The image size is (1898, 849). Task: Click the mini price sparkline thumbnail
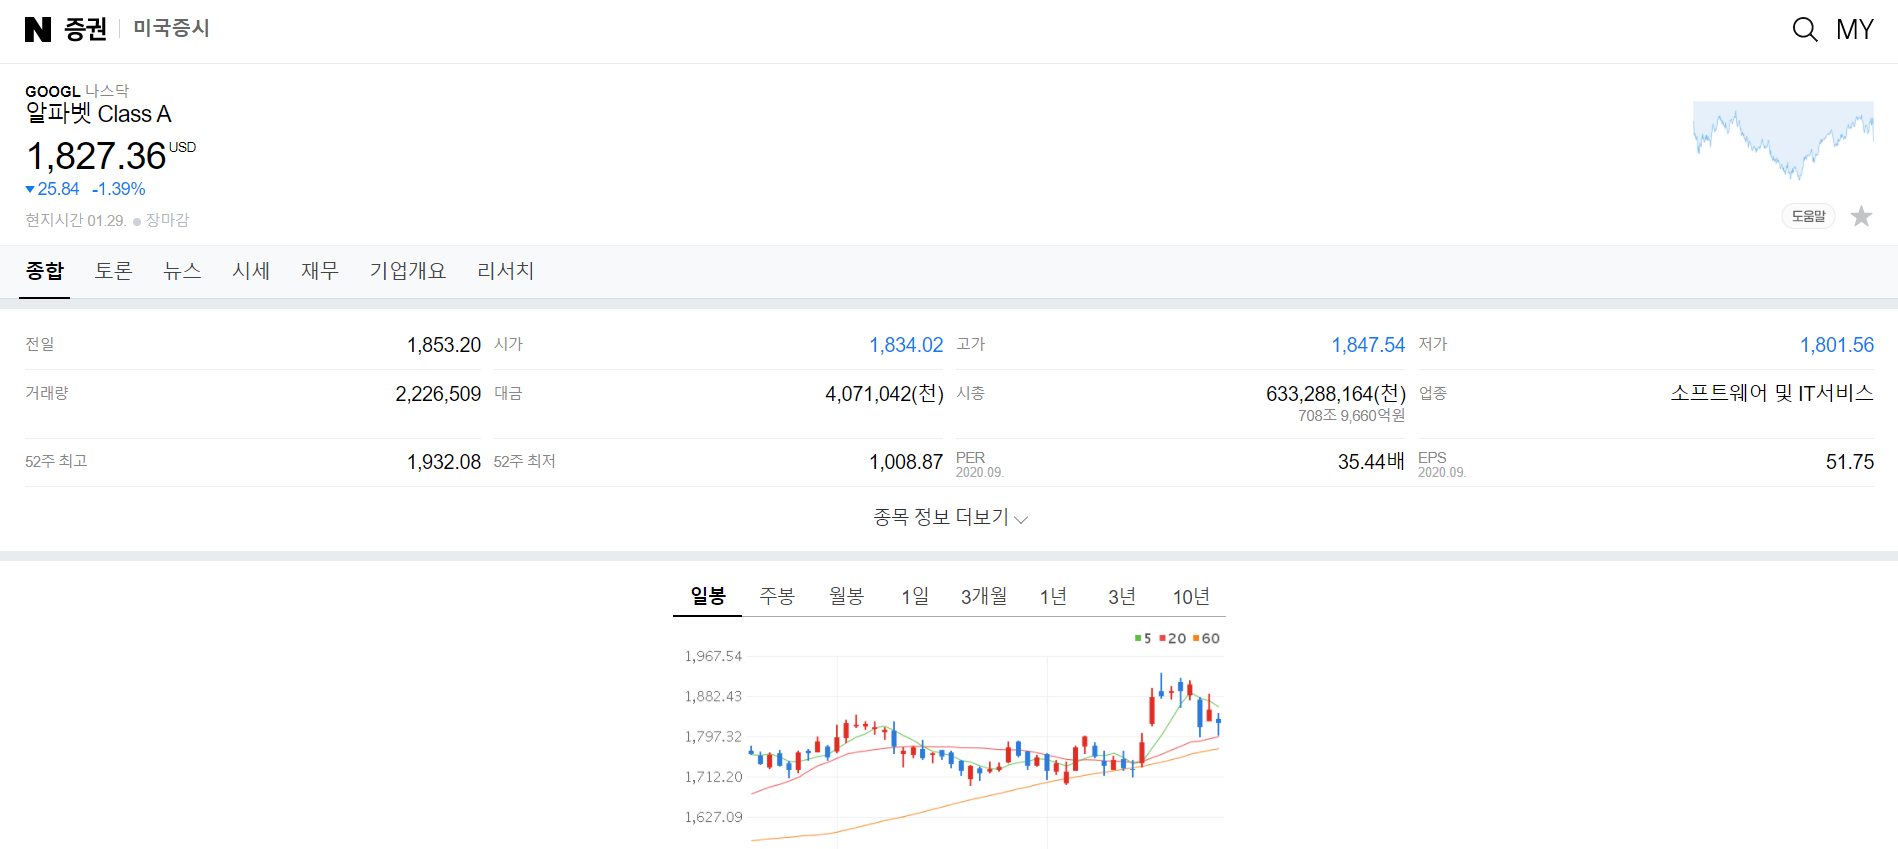pos(1783,141)
